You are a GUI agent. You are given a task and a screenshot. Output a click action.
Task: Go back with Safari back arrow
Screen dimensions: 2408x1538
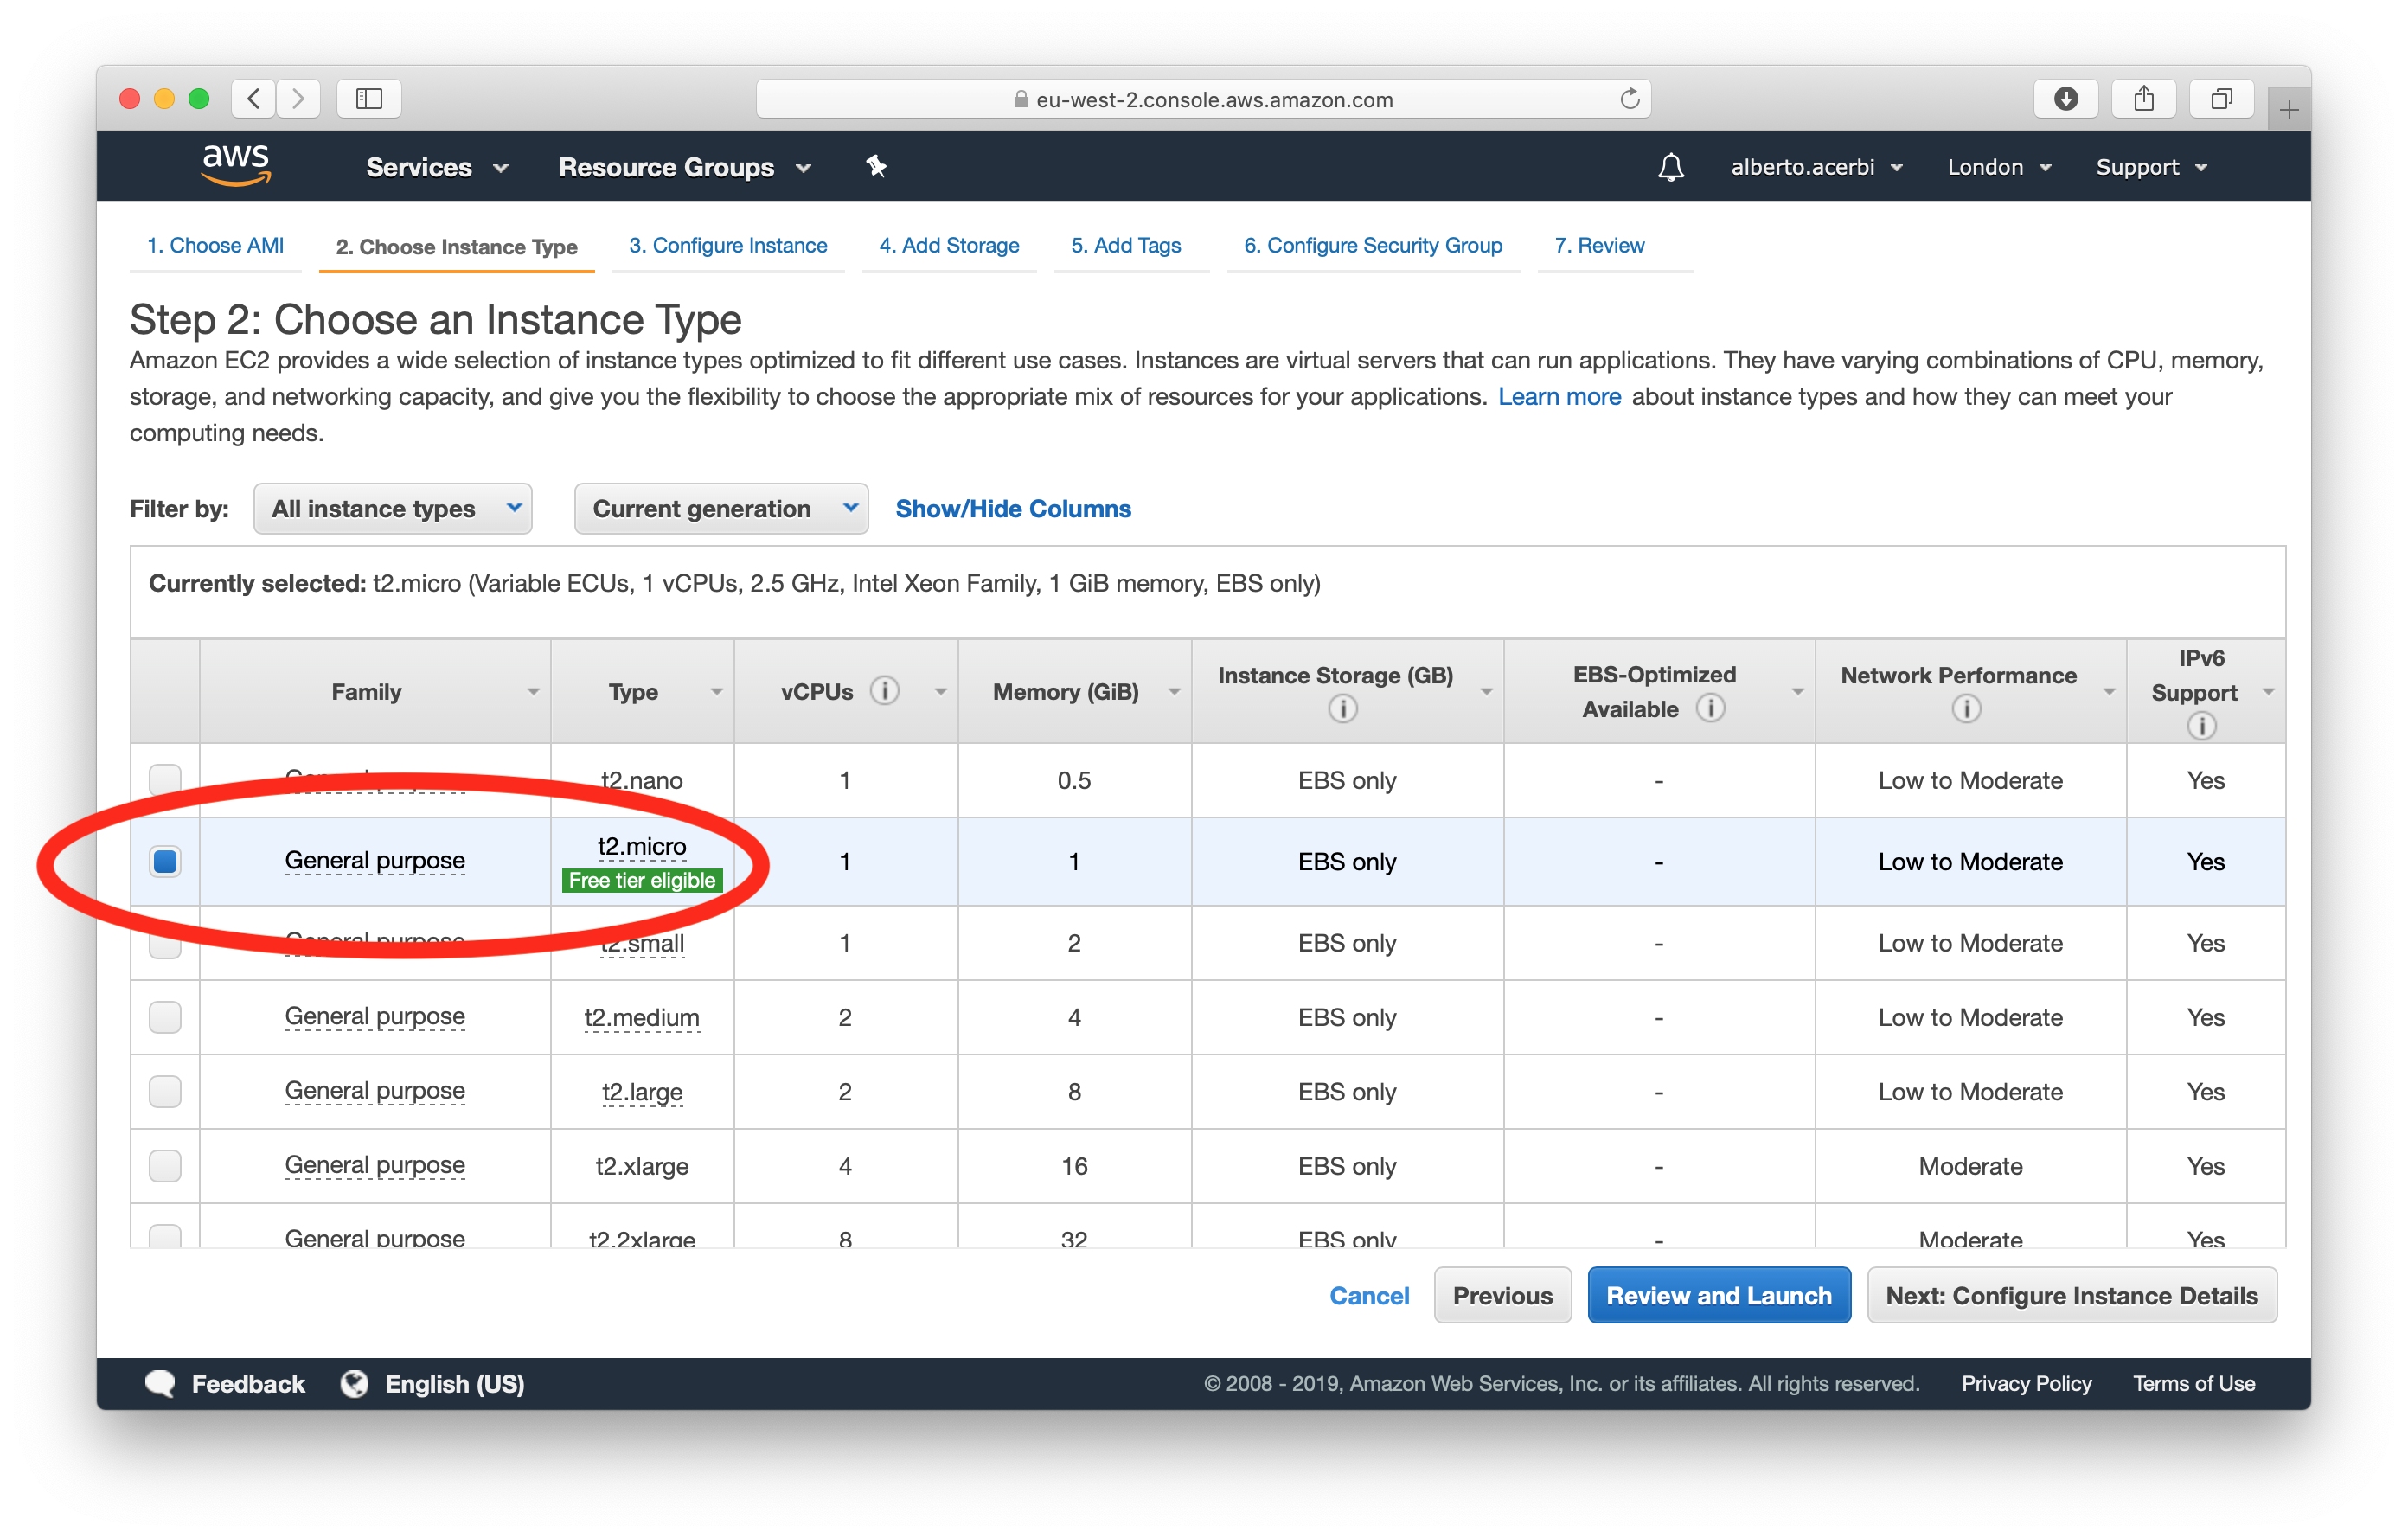coord(254,99)
